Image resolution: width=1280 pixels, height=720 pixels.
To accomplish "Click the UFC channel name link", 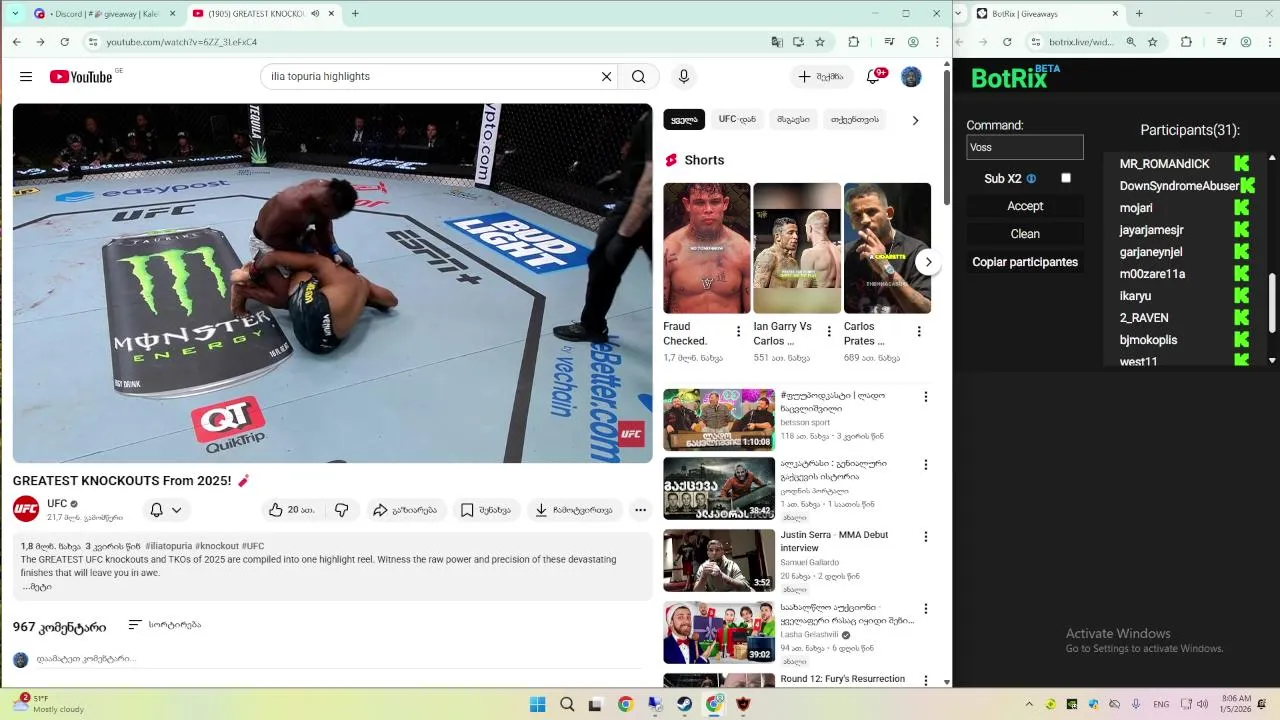I will point(57,504).
